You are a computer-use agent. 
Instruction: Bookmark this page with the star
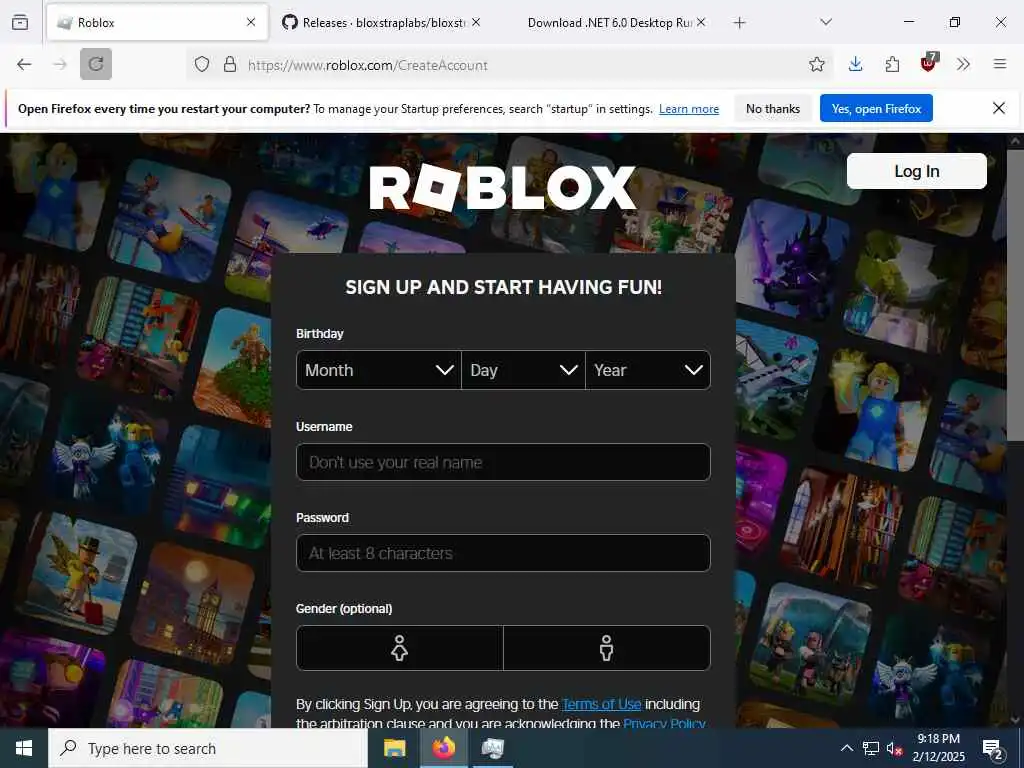coord(816,64)
